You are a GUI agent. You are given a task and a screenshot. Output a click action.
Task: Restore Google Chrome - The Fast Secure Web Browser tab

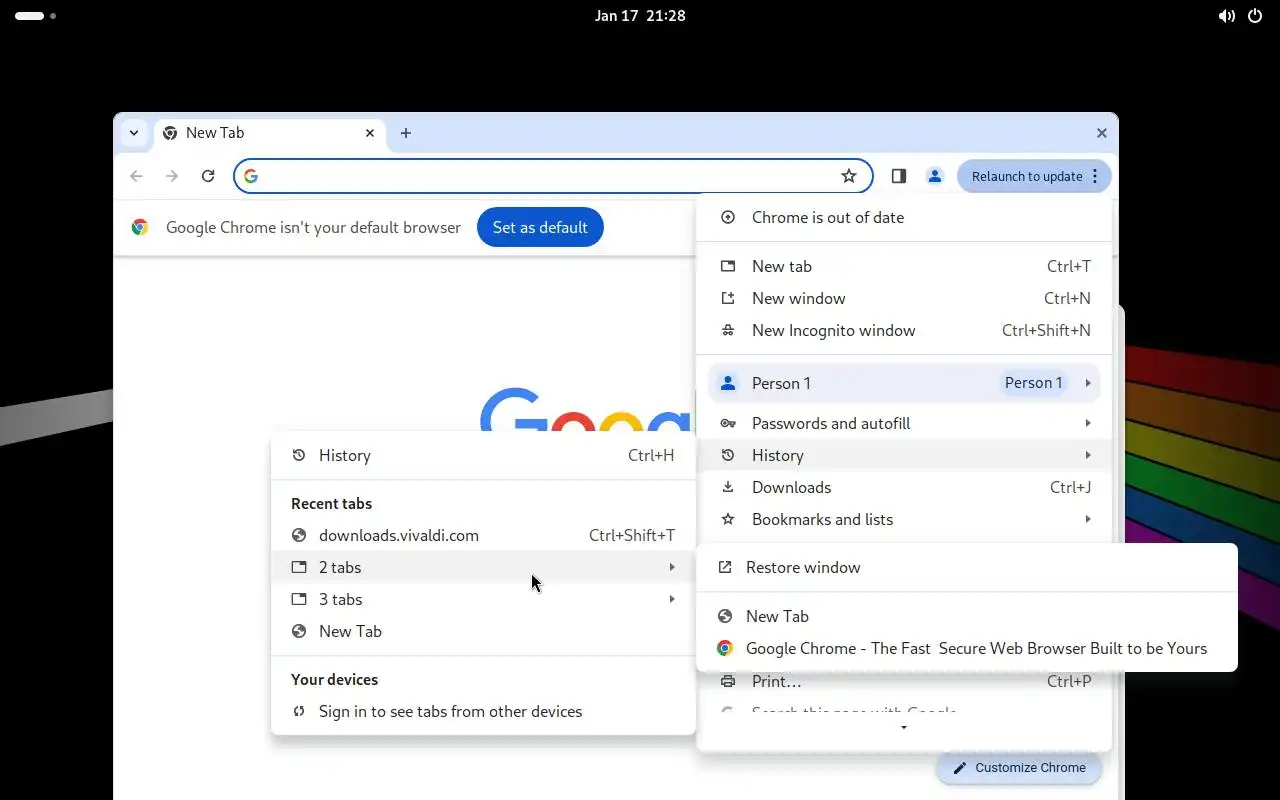[x=967, y=648]
